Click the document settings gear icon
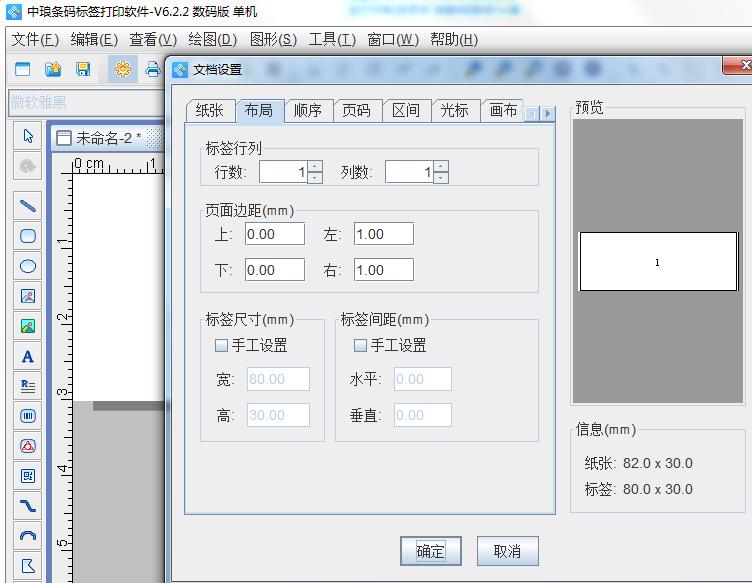Image resolution: width=752 pixels, height=583 pixels. (122, 70)
